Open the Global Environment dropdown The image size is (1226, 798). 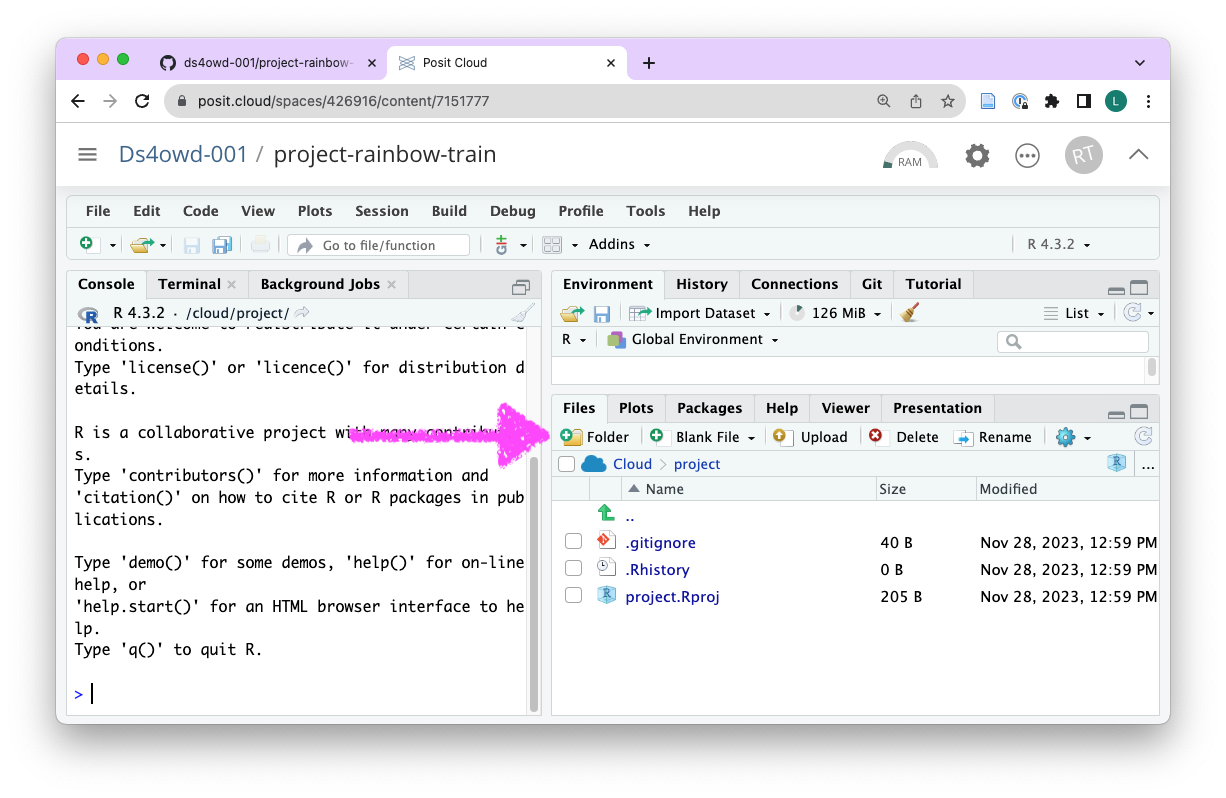point(693,340)
